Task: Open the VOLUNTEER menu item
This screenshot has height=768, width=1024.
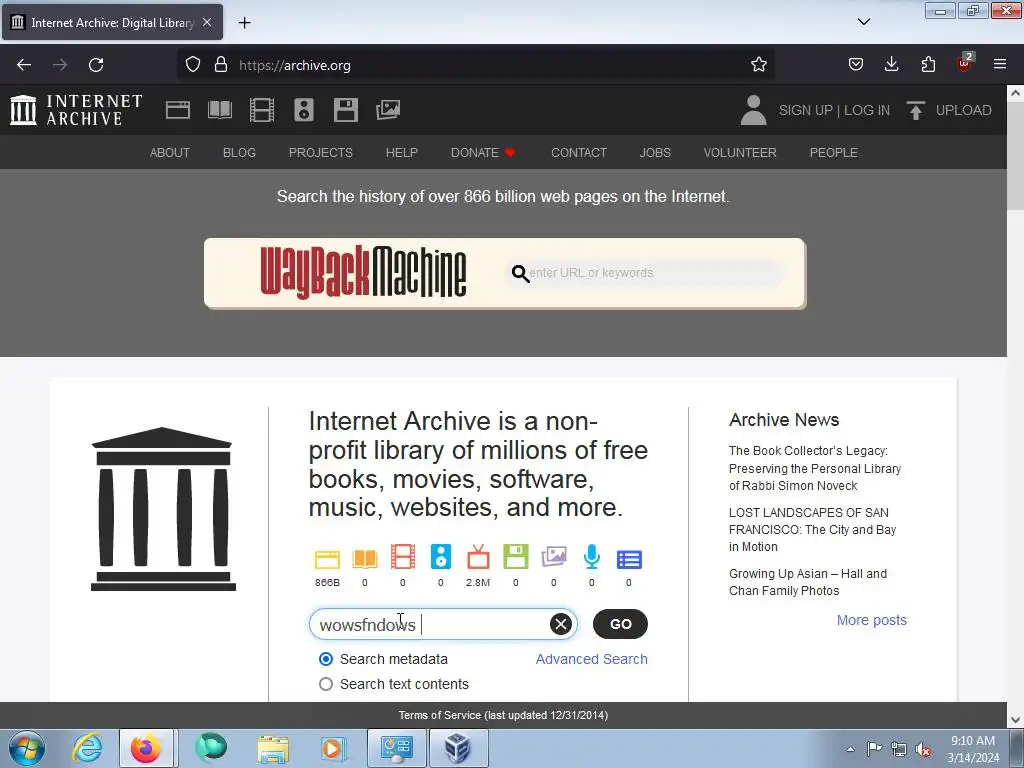Action: click(x=740, y=152)
